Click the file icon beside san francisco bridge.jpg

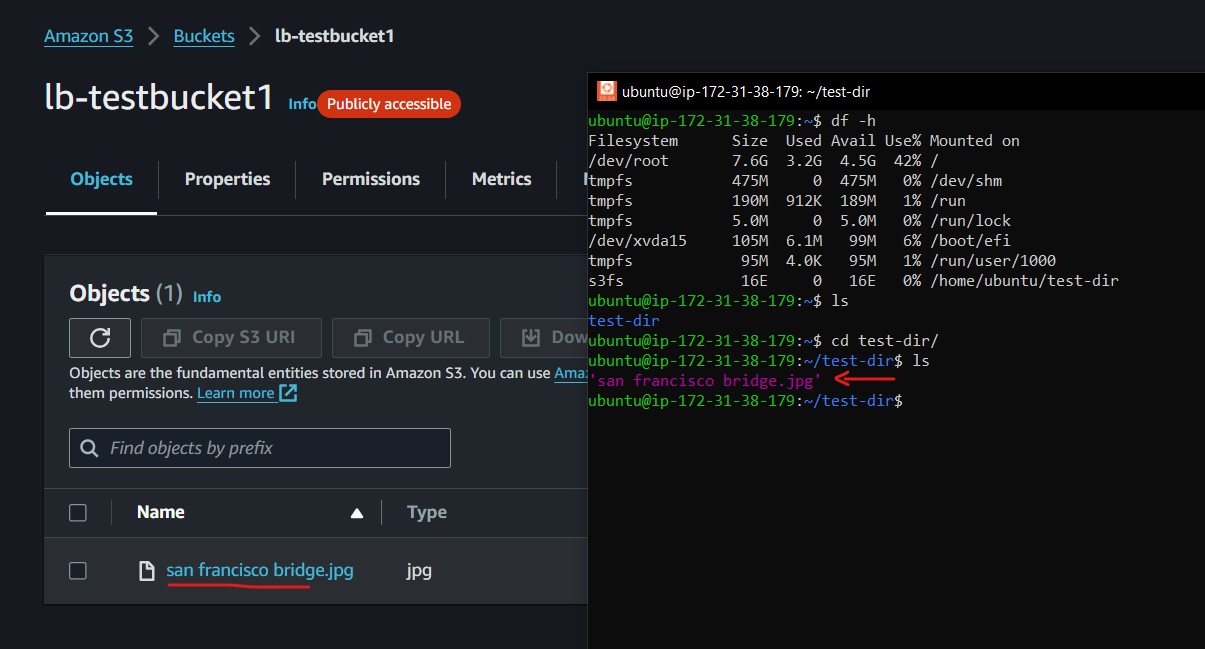click(146, 569)
